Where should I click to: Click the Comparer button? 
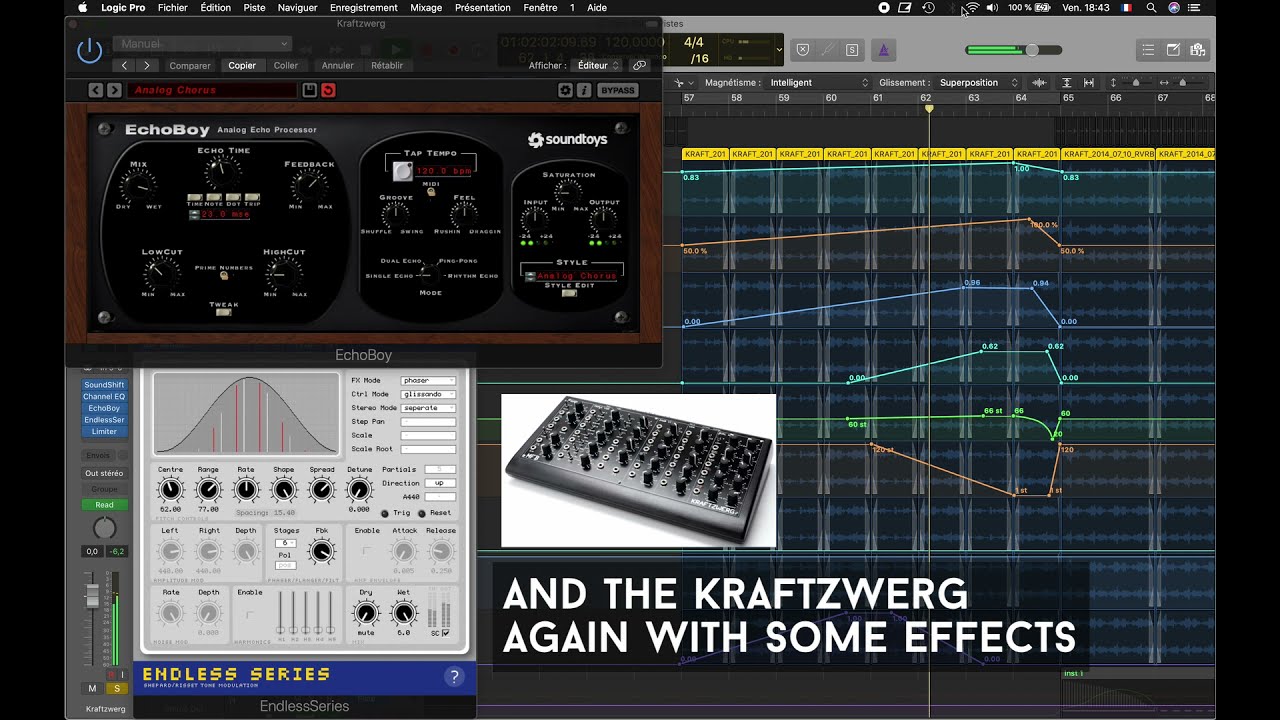190,66
